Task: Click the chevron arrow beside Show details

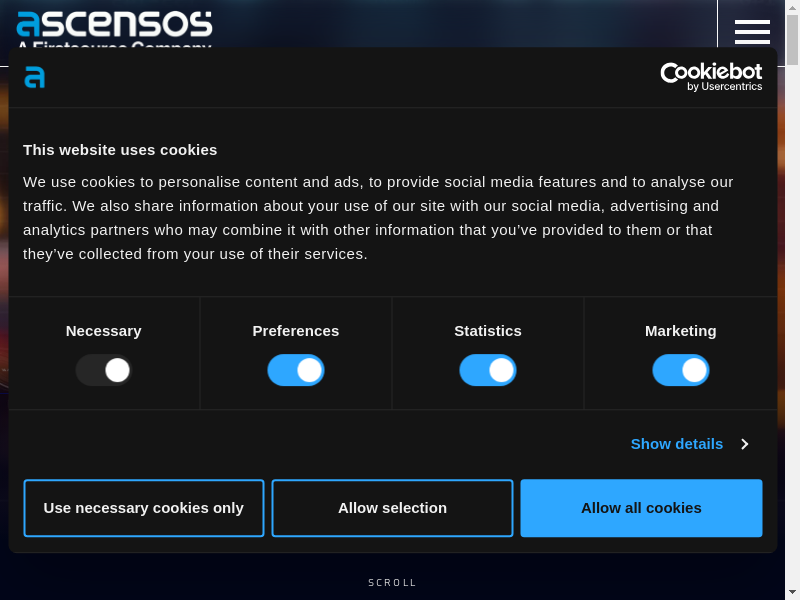Action: click(744, 444)
